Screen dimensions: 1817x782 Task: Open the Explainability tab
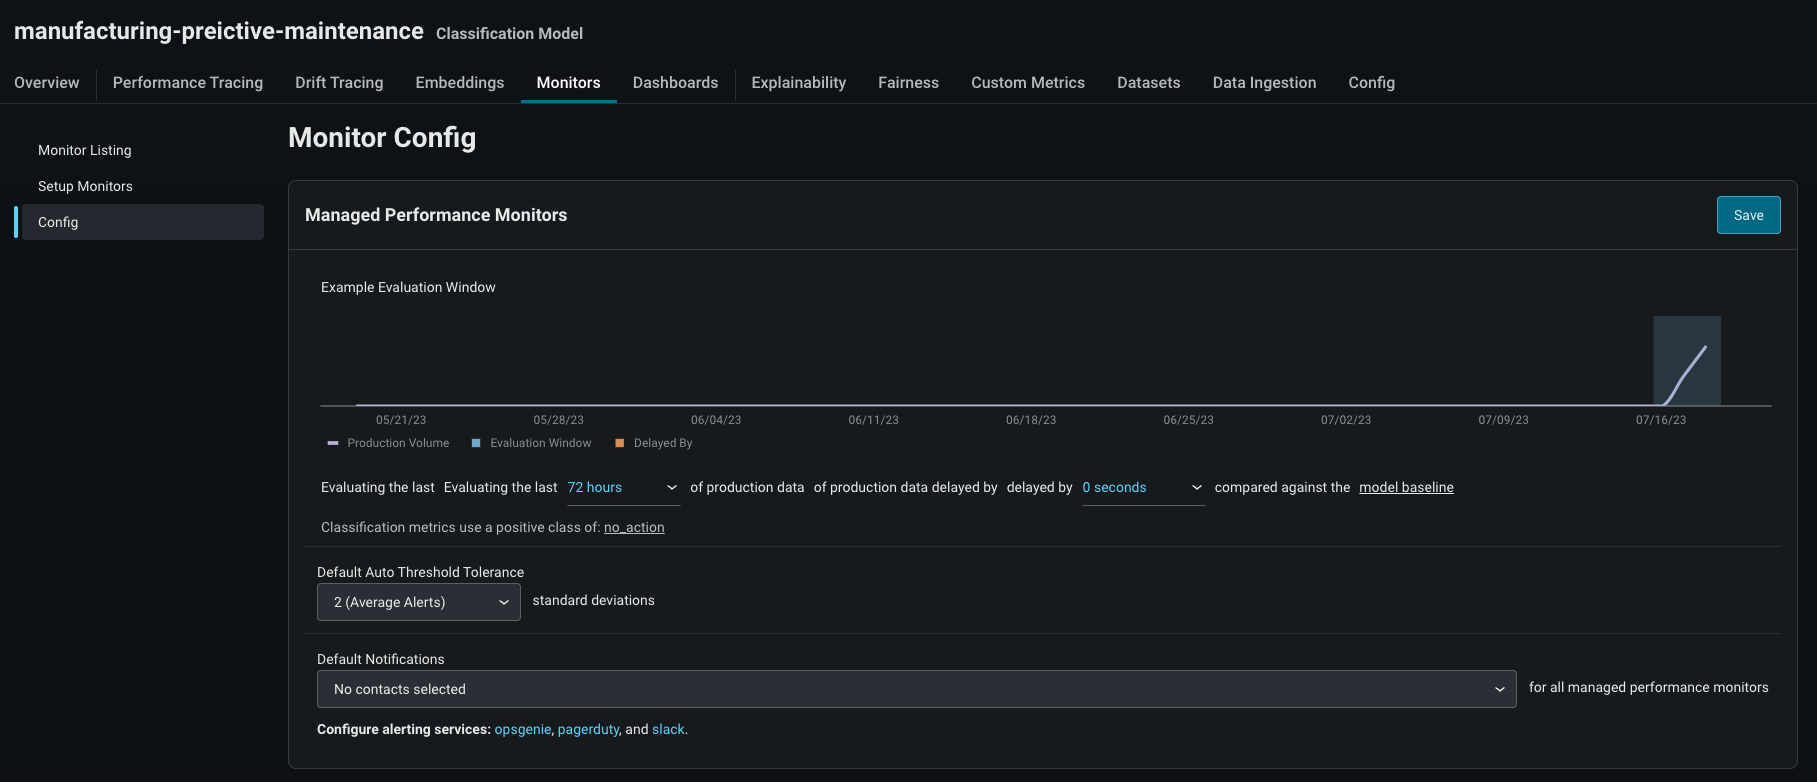tap(799, 83)
